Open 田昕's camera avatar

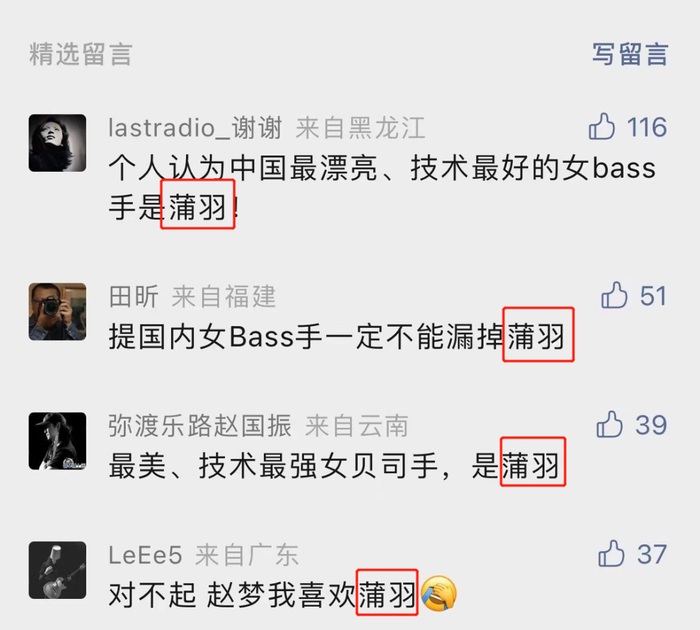click(x=58, y=312)
